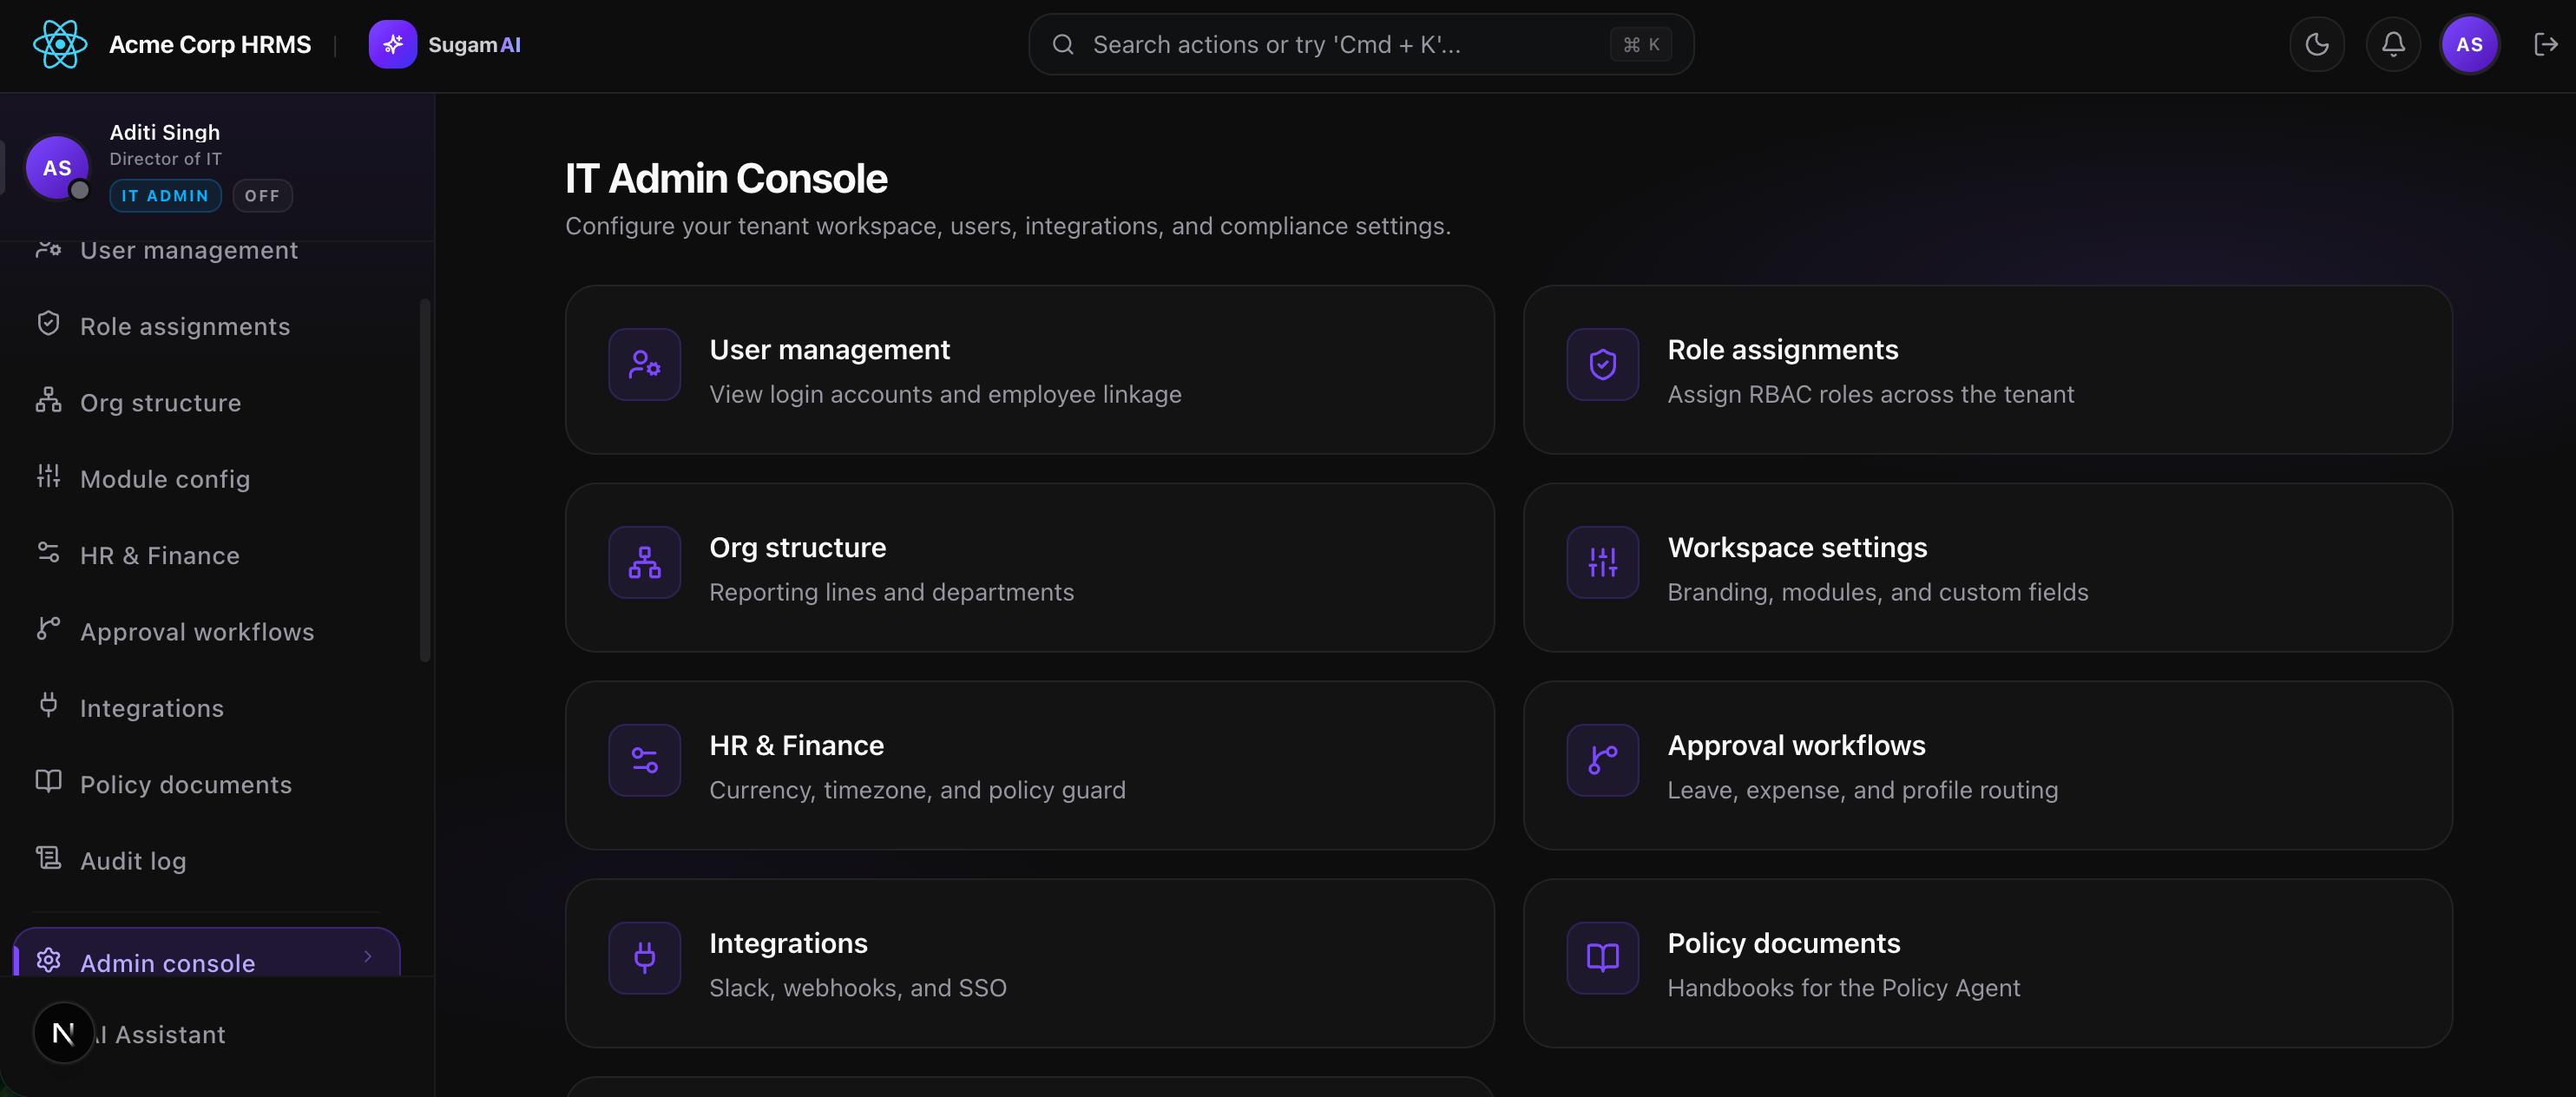Click the Acme Corp HRMS atom logo
This screenshot has width=2576, height=1097.
tap(60, 44)
